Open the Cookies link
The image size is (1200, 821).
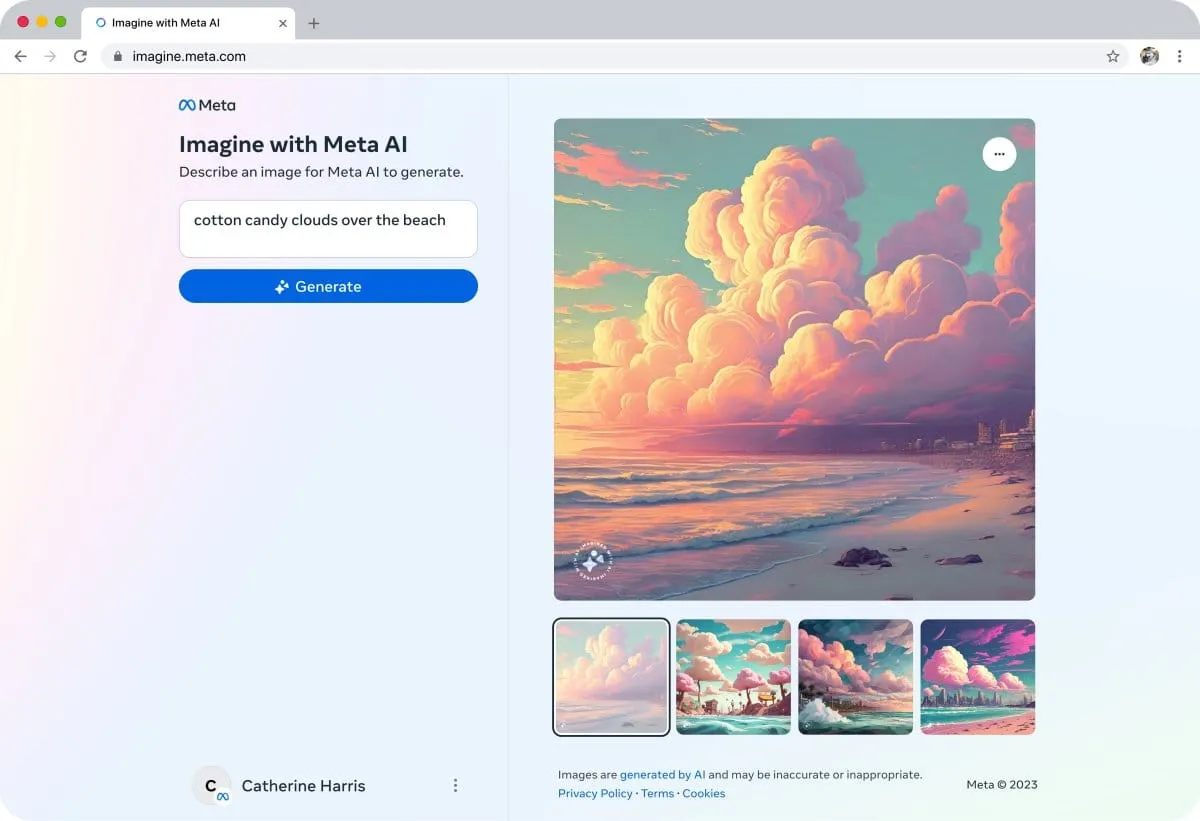pyautogui.click(x=704, y=793)
